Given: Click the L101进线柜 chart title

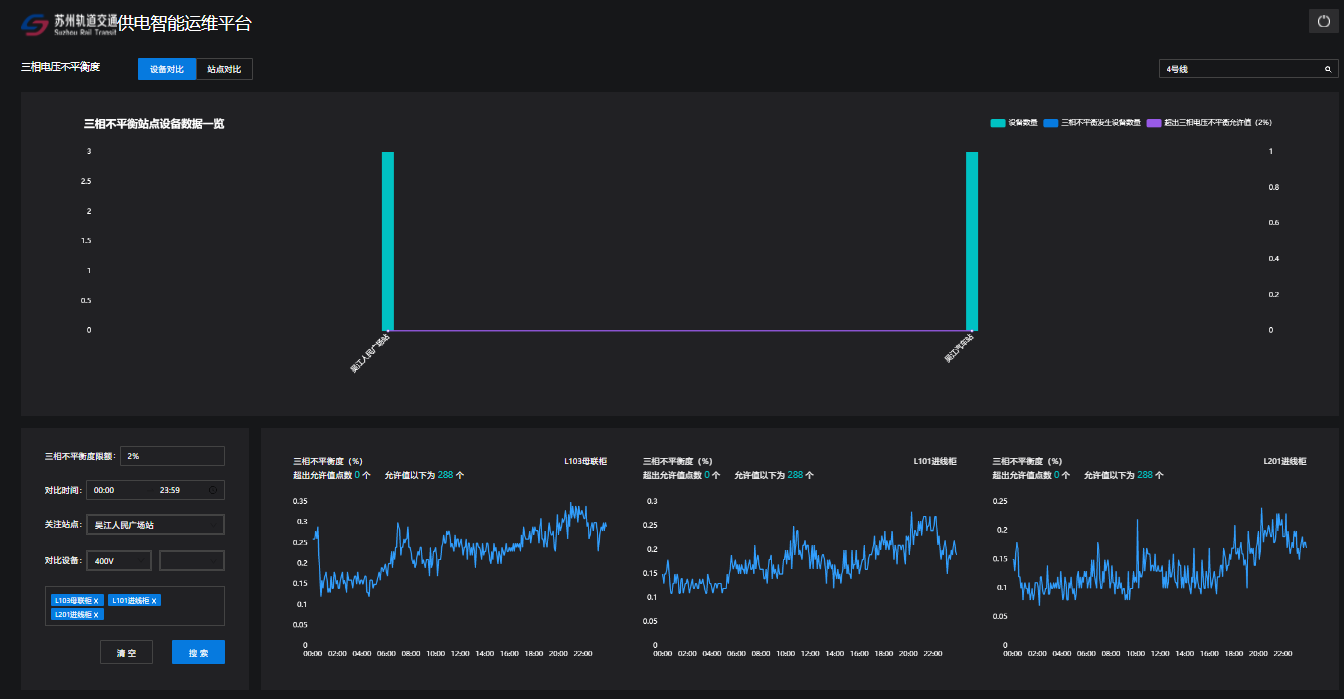Looking at the screenshot, I should (x=936, y=461).
